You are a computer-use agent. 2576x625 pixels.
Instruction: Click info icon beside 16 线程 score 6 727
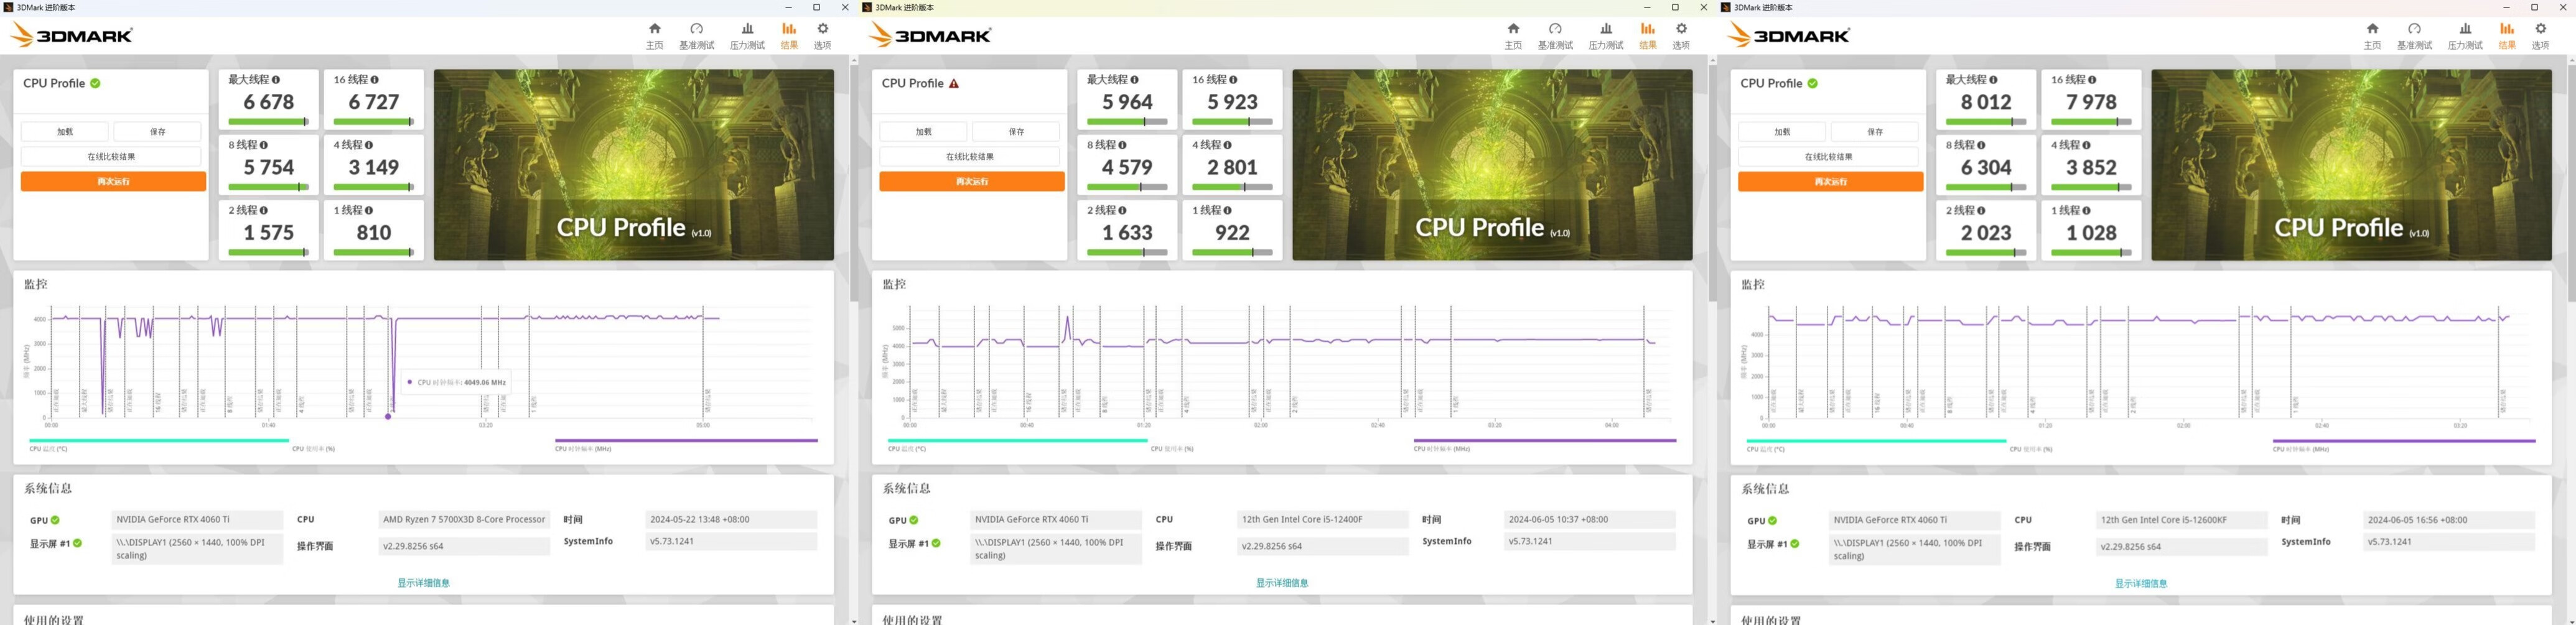375,79
